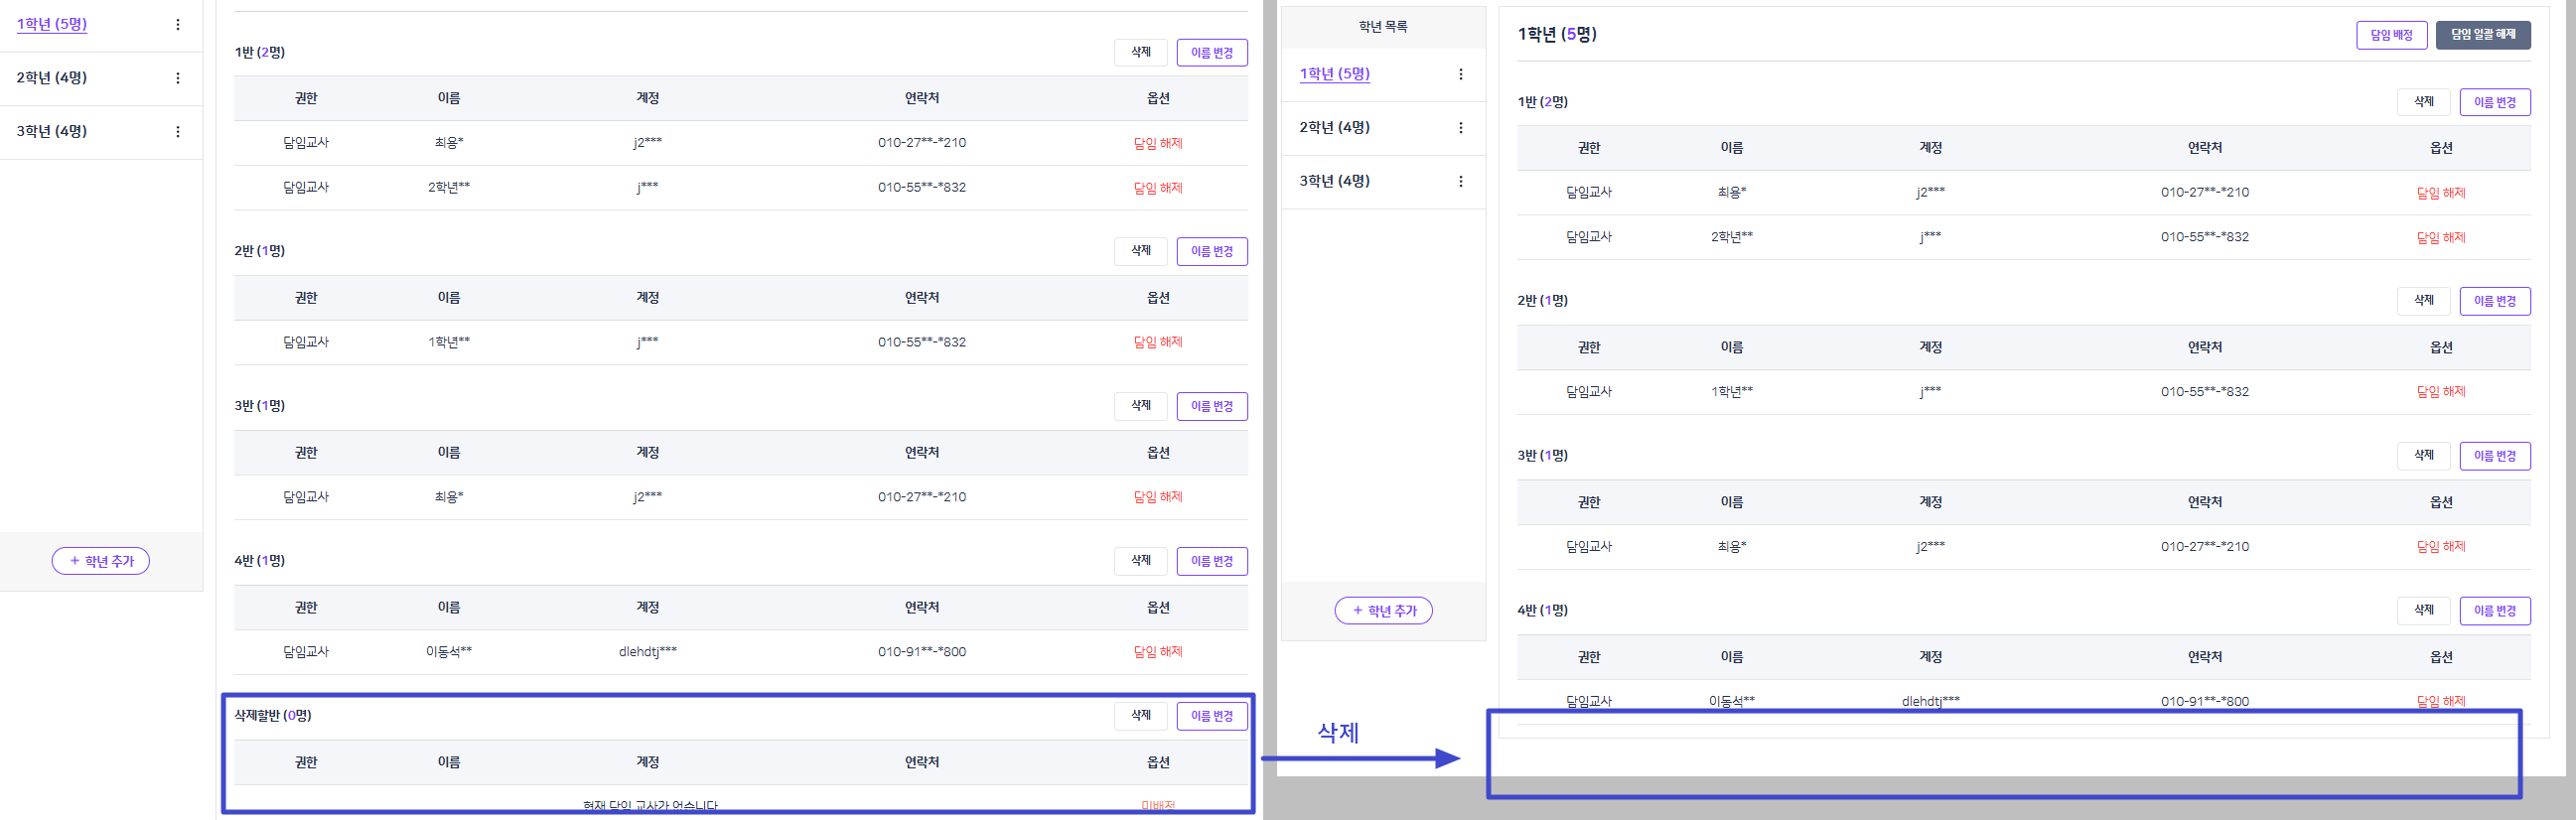Image resolution: width=2576 pixels, height=820 pixels.
Task: Open the 1학년 three-dot menu in the left panel
Action: coord(178,24)
